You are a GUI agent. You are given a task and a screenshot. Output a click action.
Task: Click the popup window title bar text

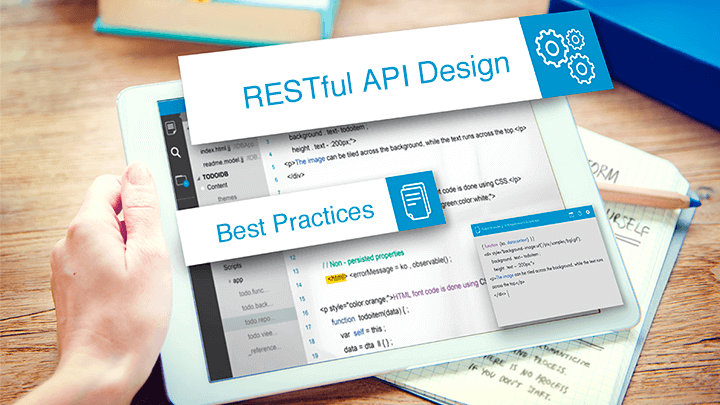click(x=510, y=224)
